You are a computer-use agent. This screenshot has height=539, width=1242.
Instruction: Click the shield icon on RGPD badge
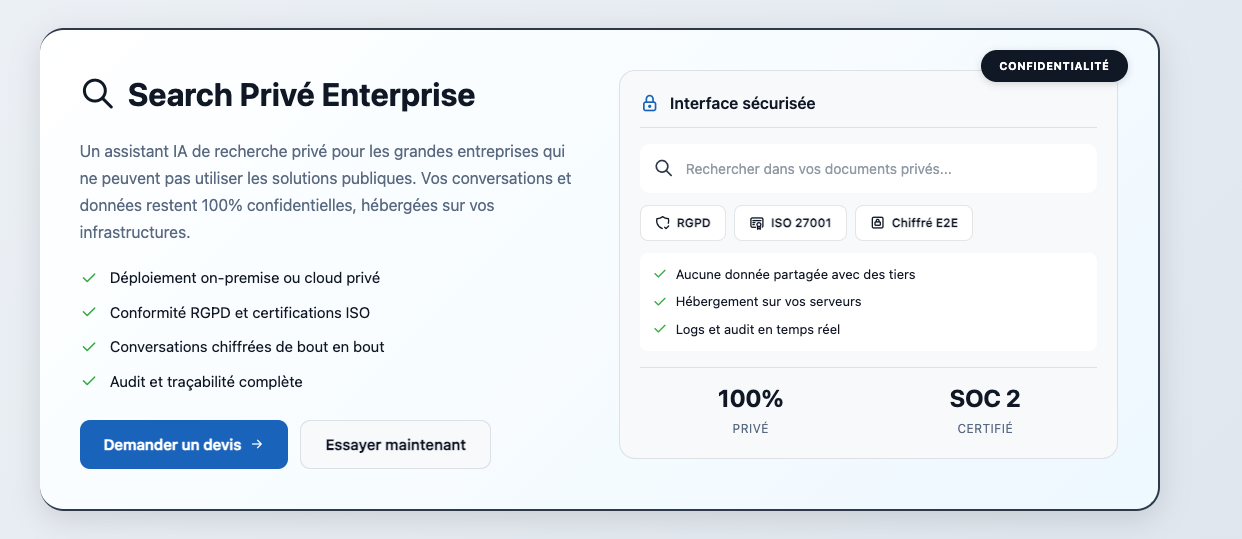click(x=661, y=223)
